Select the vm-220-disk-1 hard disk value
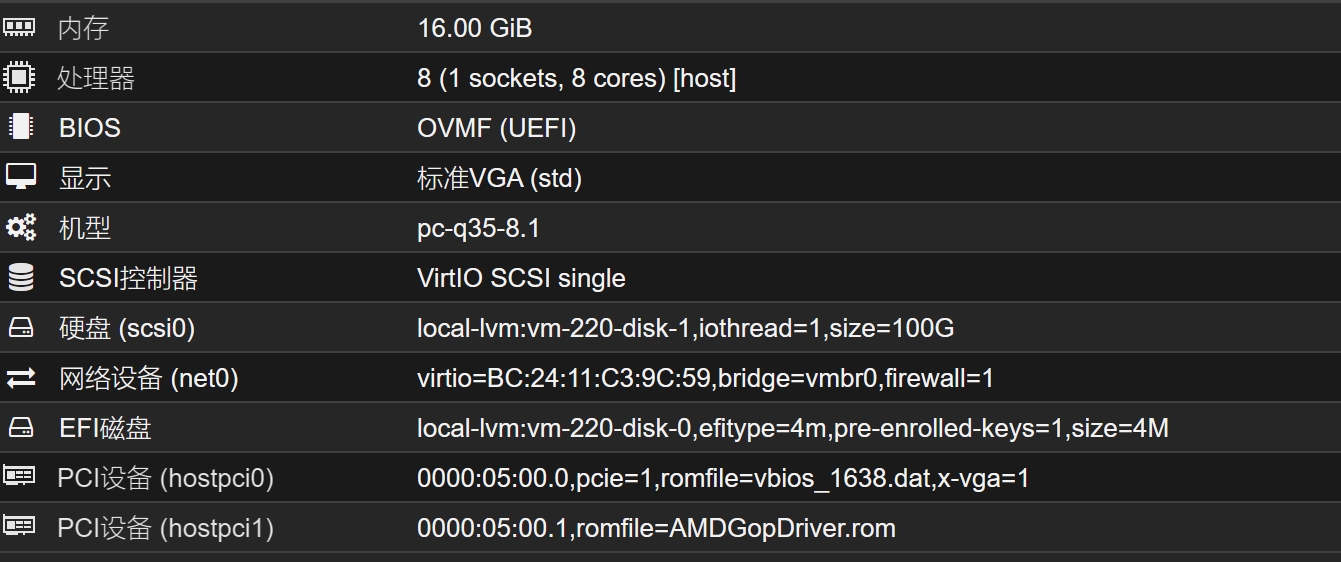 [685, 328]
